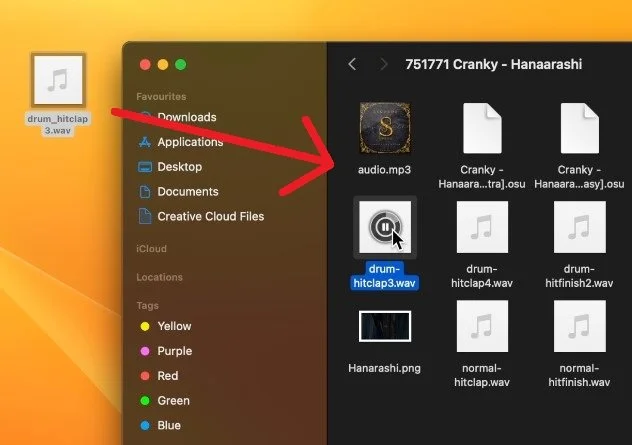Close the Finder window with red button
632x445 pixels.
click(x=145, y=64)
